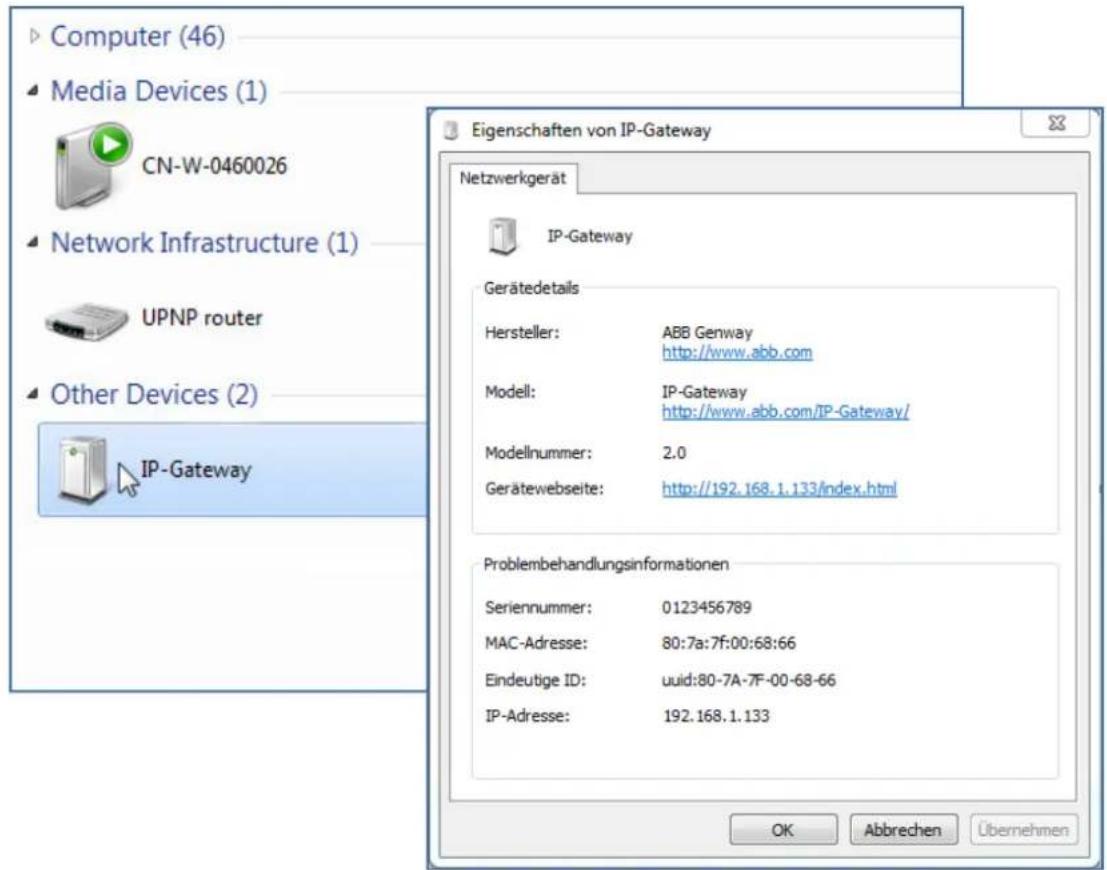Click the Übernehmen button
Image resolution: width=1107 pixels, height=870 pixels.
pos(1024,830)
